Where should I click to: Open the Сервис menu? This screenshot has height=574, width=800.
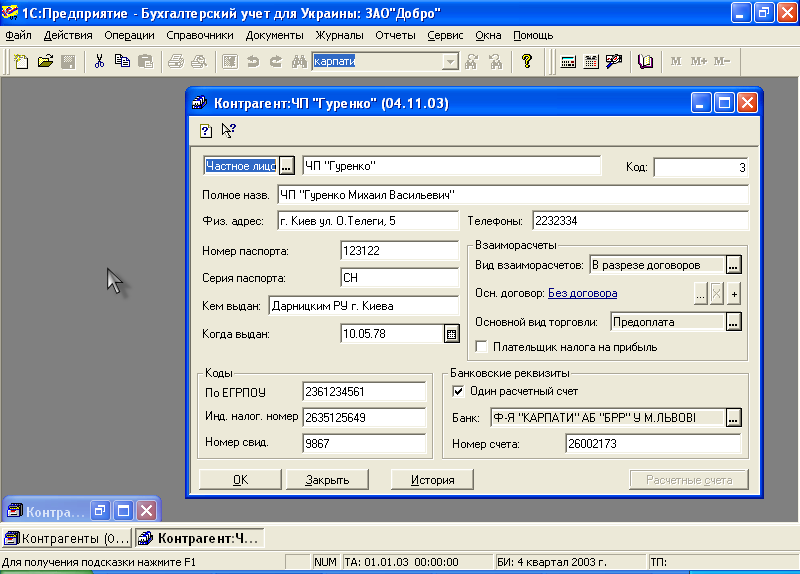[445, 35]
